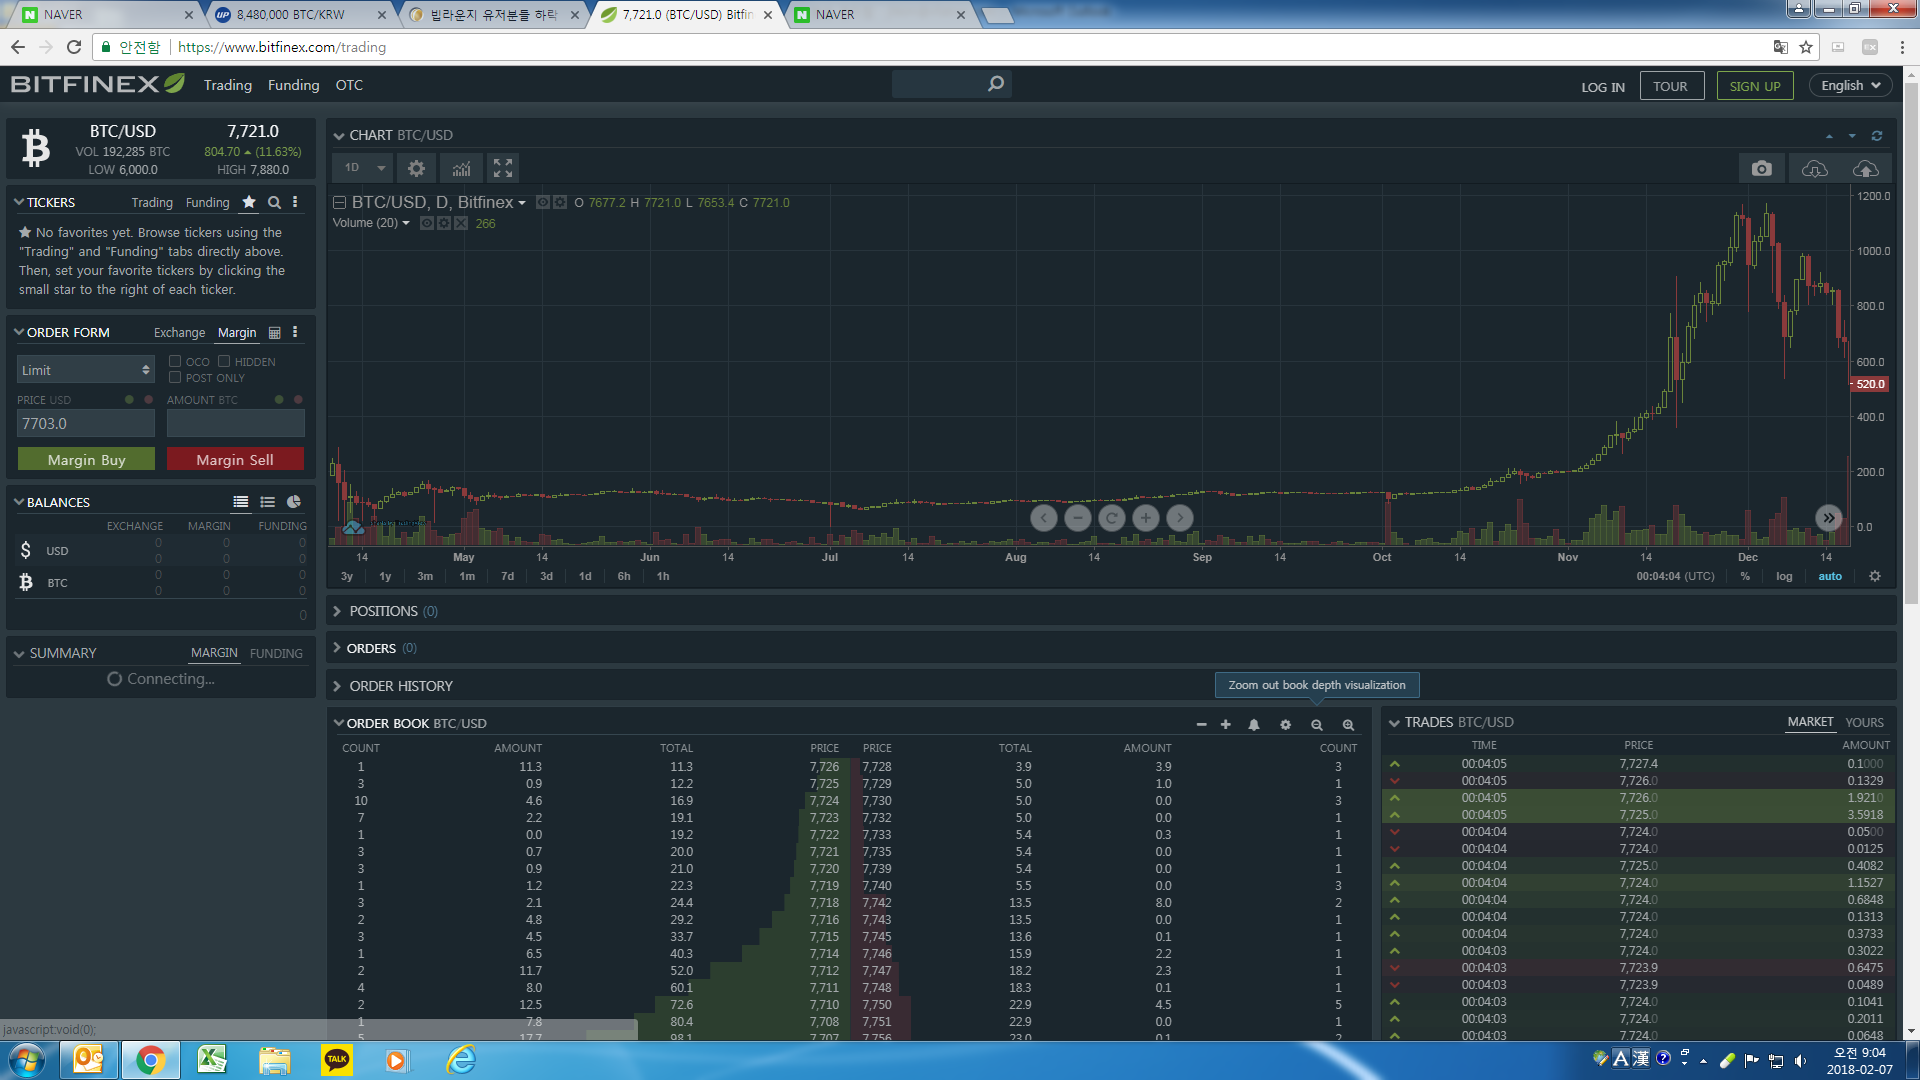Viewport: 1920px width, 1080px height.
Task: Click the cloud upload chart layout icon
Action: point(1865,168)
